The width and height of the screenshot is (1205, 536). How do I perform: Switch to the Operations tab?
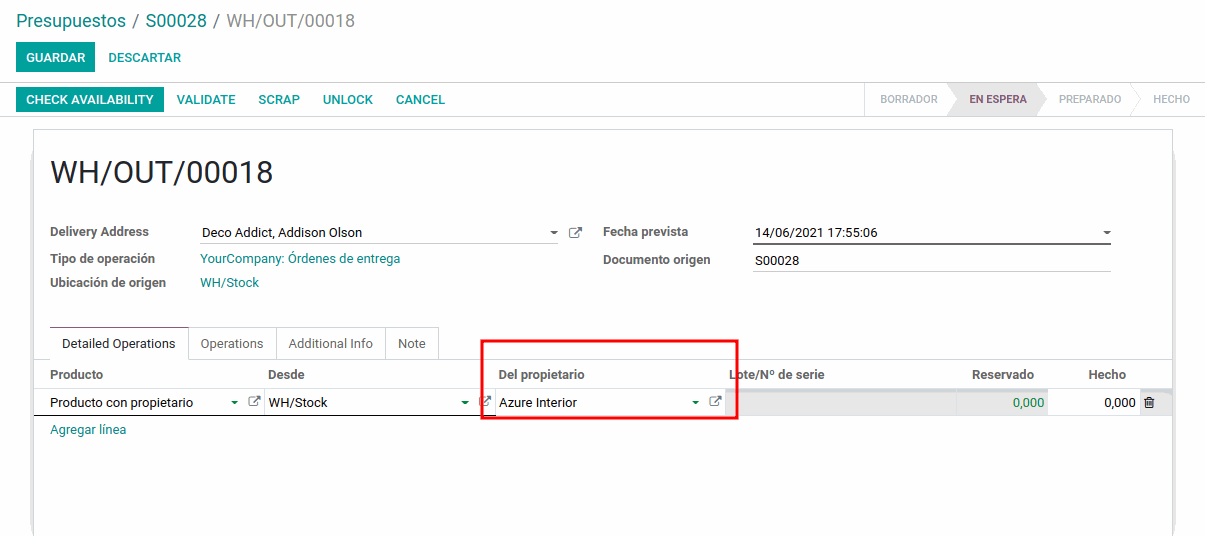pos(232,343)
